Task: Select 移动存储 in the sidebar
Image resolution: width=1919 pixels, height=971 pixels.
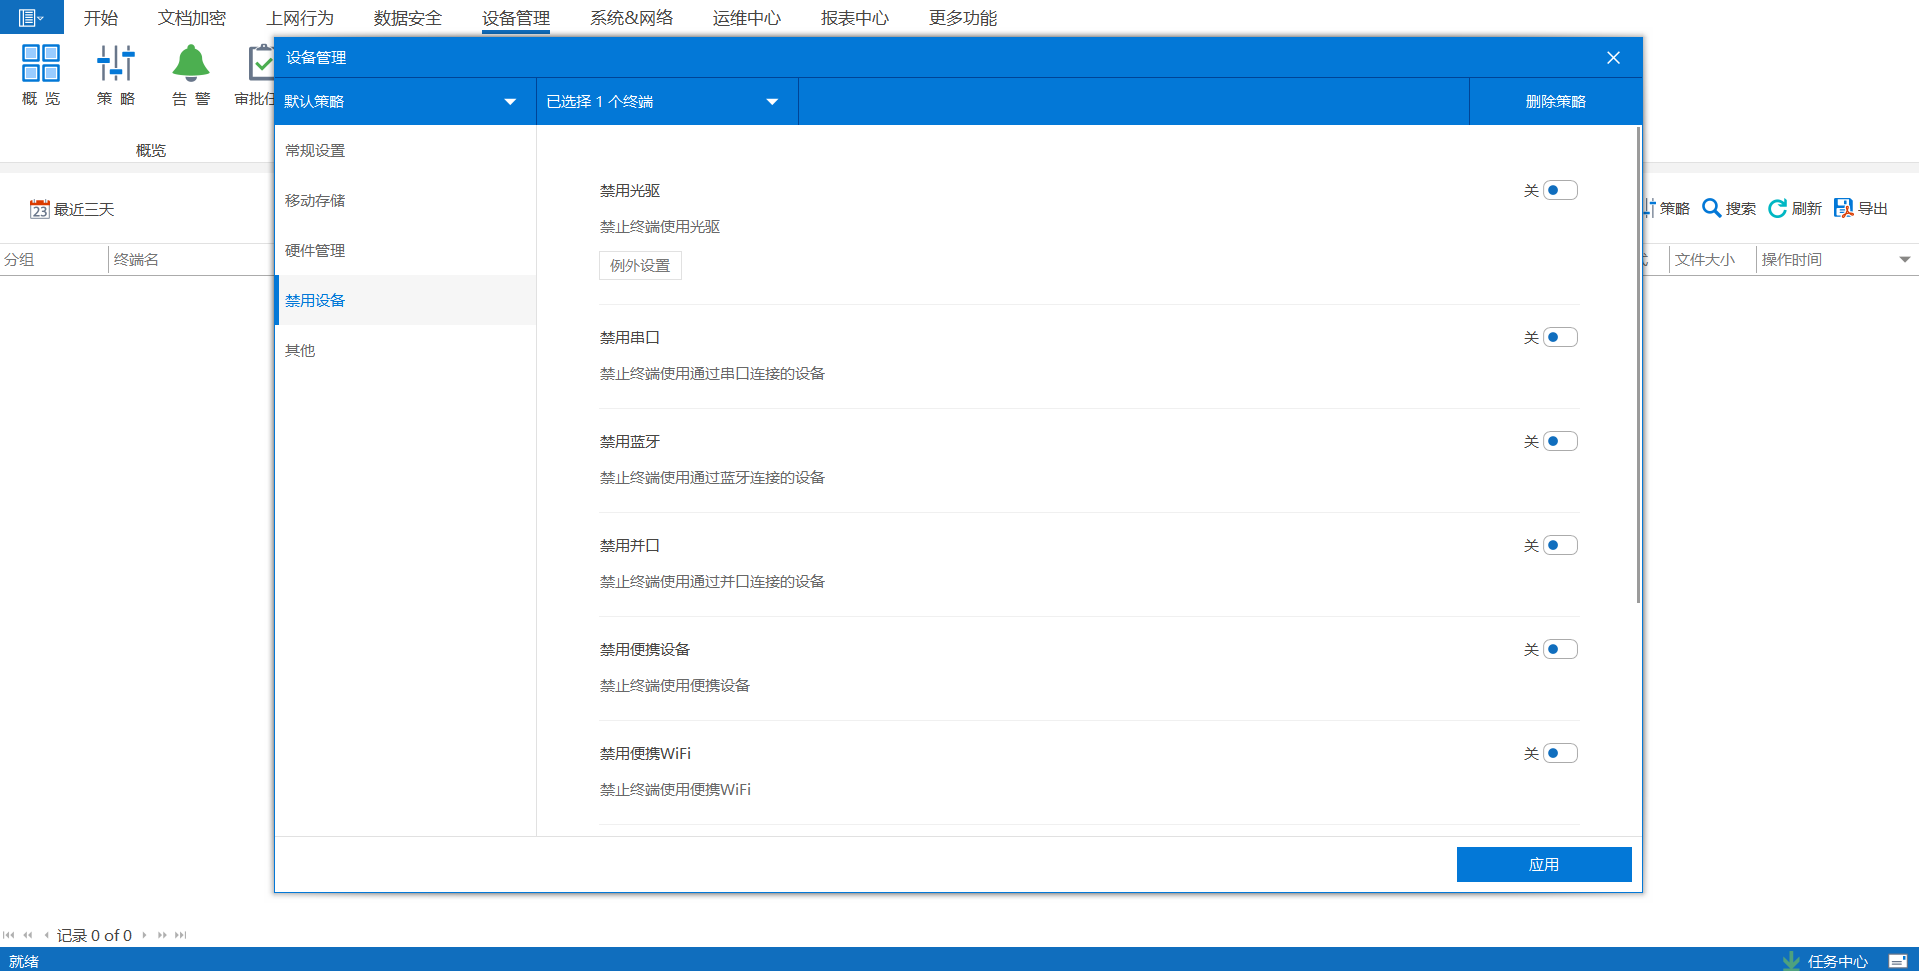Action: coord(315,200)
